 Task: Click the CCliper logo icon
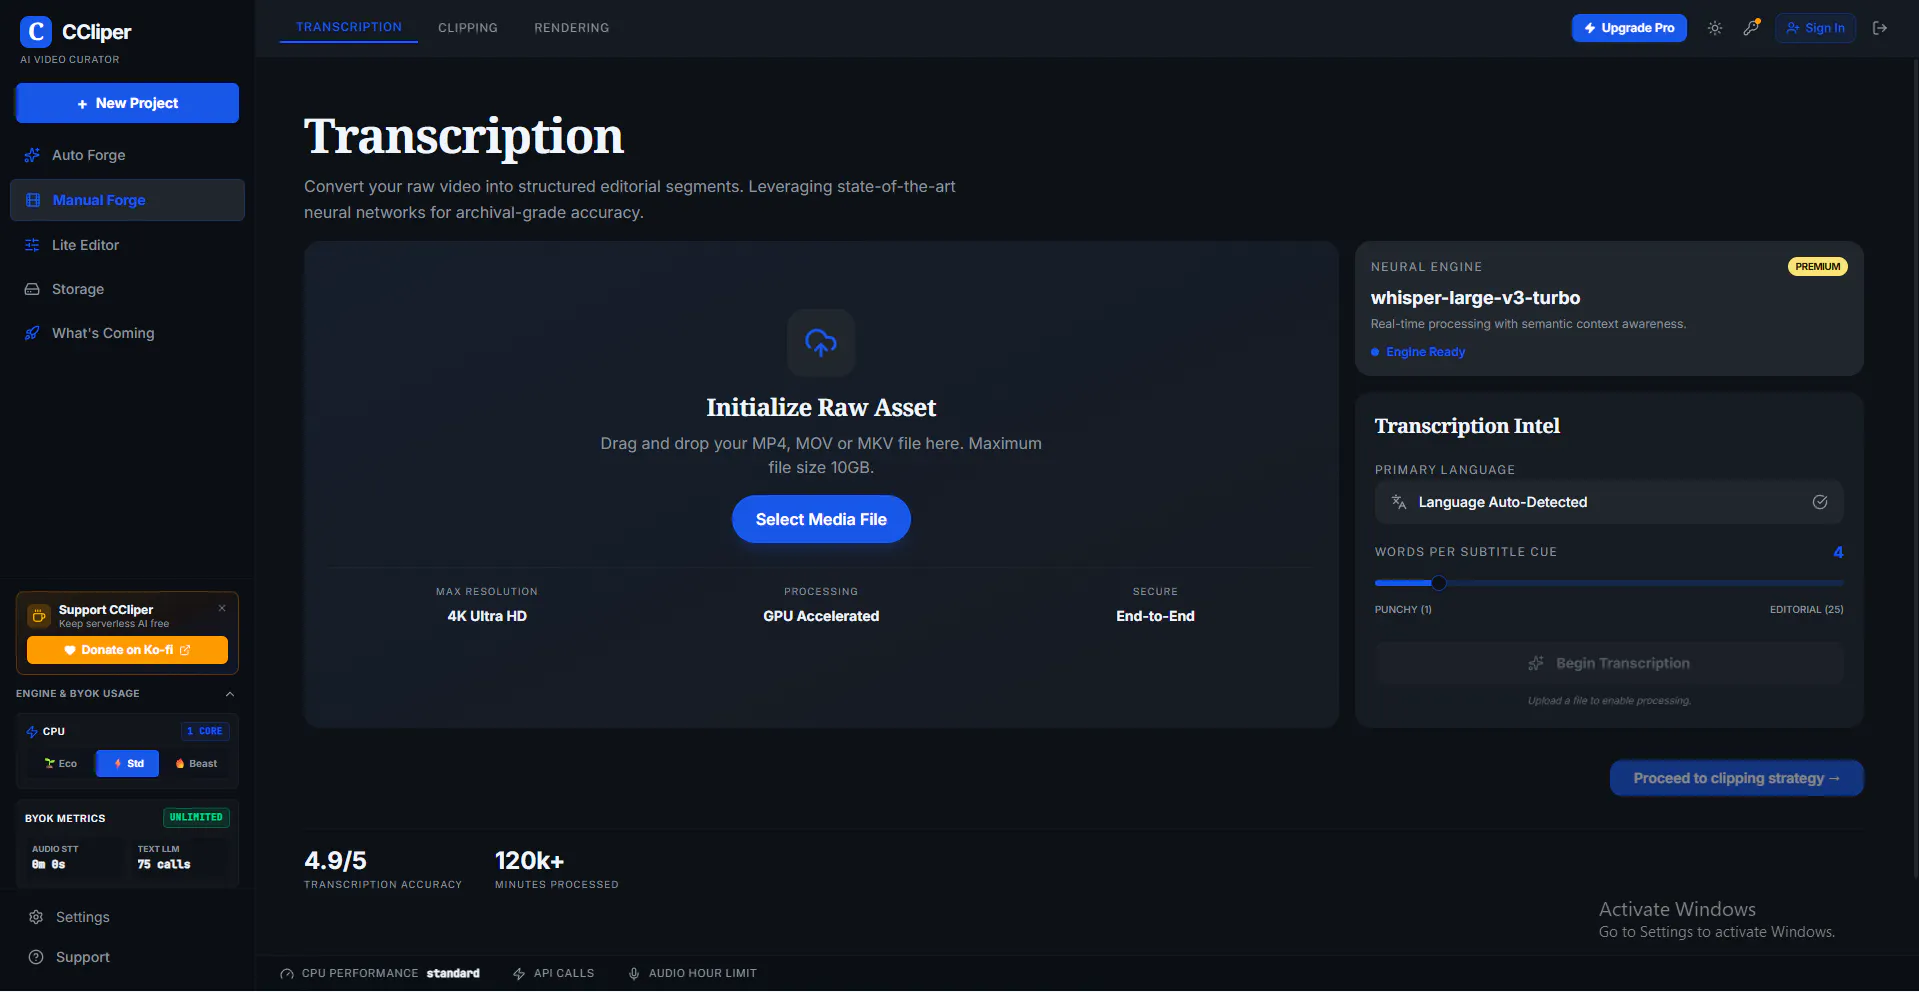[36, 32]
